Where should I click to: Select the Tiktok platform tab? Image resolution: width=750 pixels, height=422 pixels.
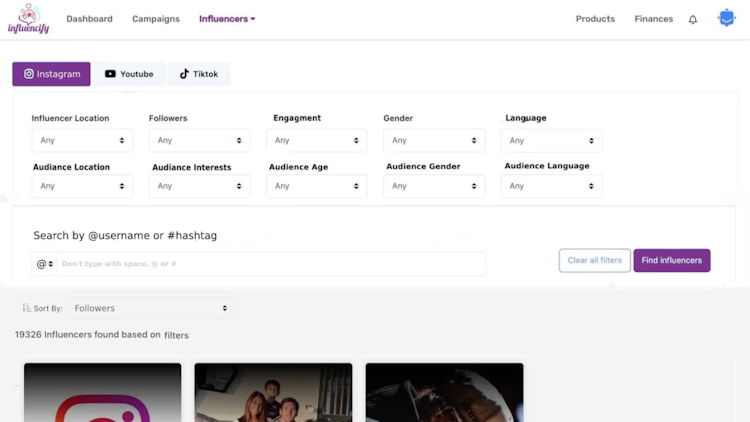(x=199, y=74)
